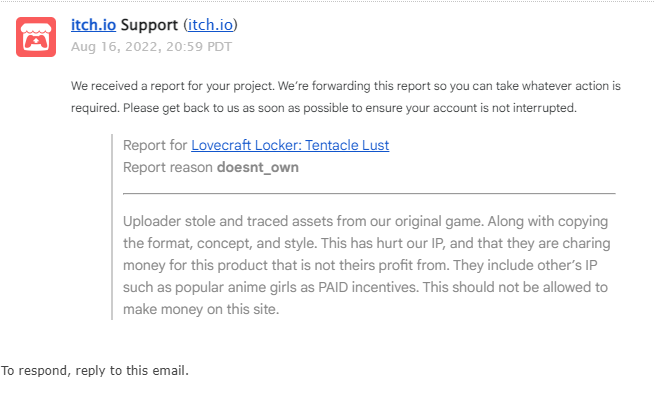Click the 'Uploader stole and traced assets' line
The image size is (654, 398).
(x=365, y=221)
